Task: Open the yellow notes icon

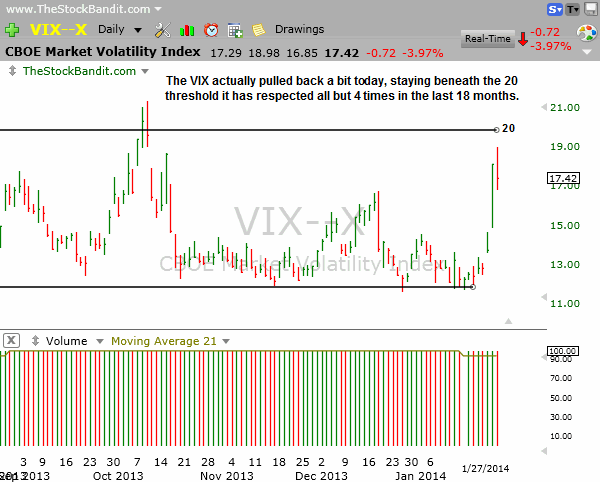Action: point(259,29)
